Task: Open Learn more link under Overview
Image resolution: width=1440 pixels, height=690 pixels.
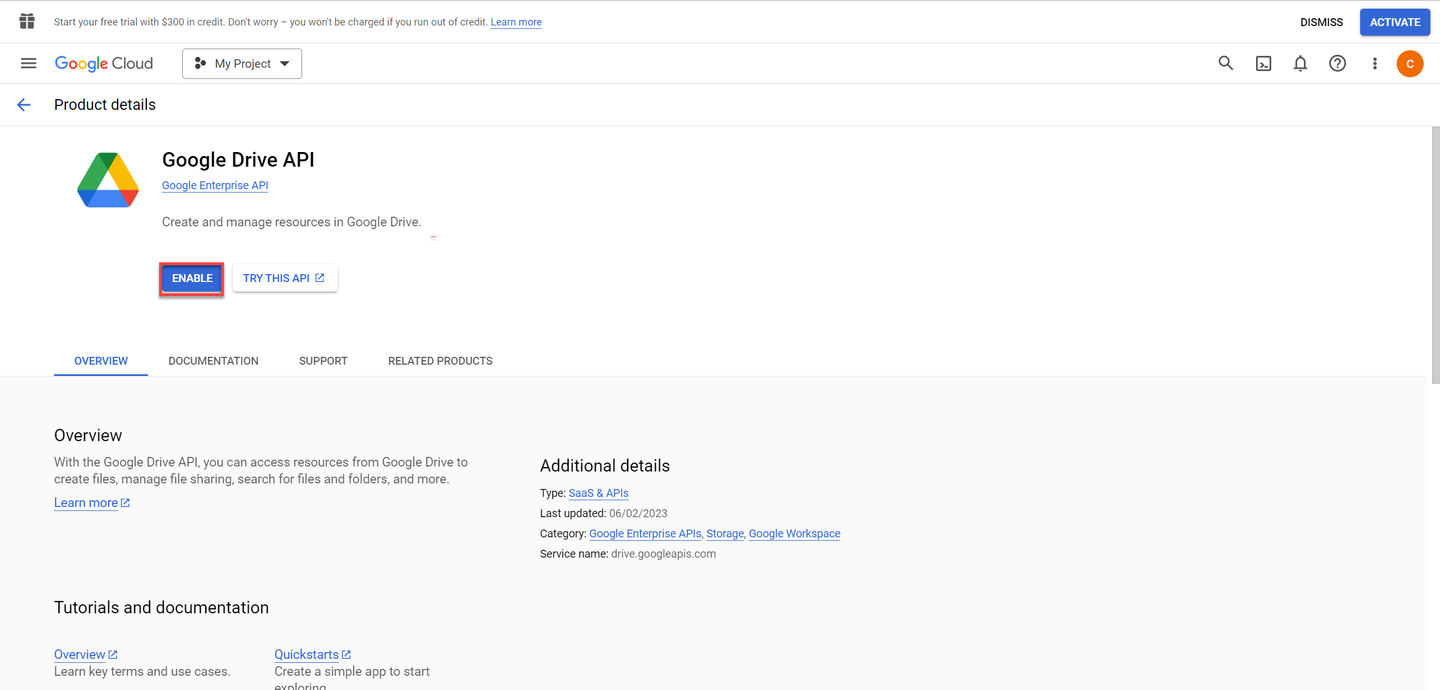Action: [x=92, y=503]
